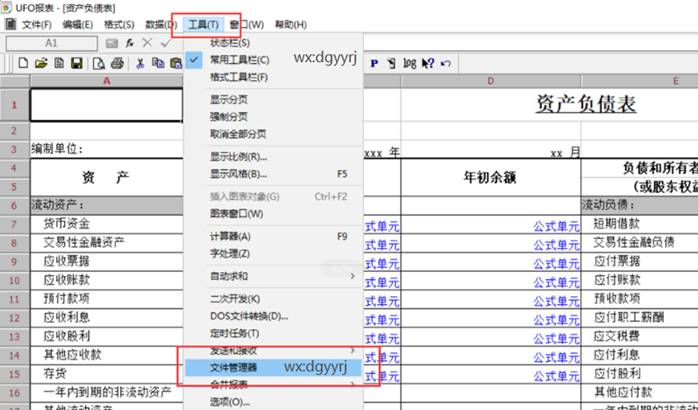This screenshot has height=410, width=698.
Task: Open the 数据(D) menu
Action: pyautogui.click(x=160, y=23)
